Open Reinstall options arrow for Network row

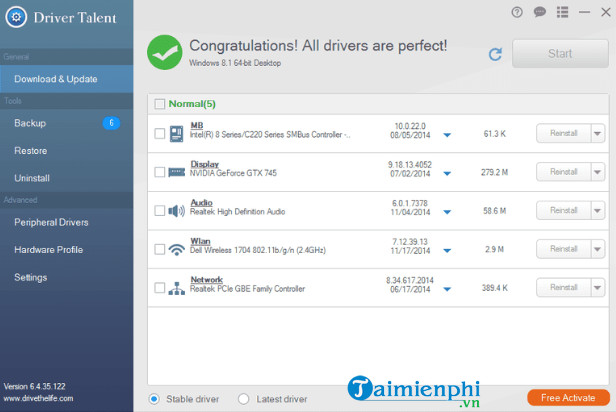(598, 287)
